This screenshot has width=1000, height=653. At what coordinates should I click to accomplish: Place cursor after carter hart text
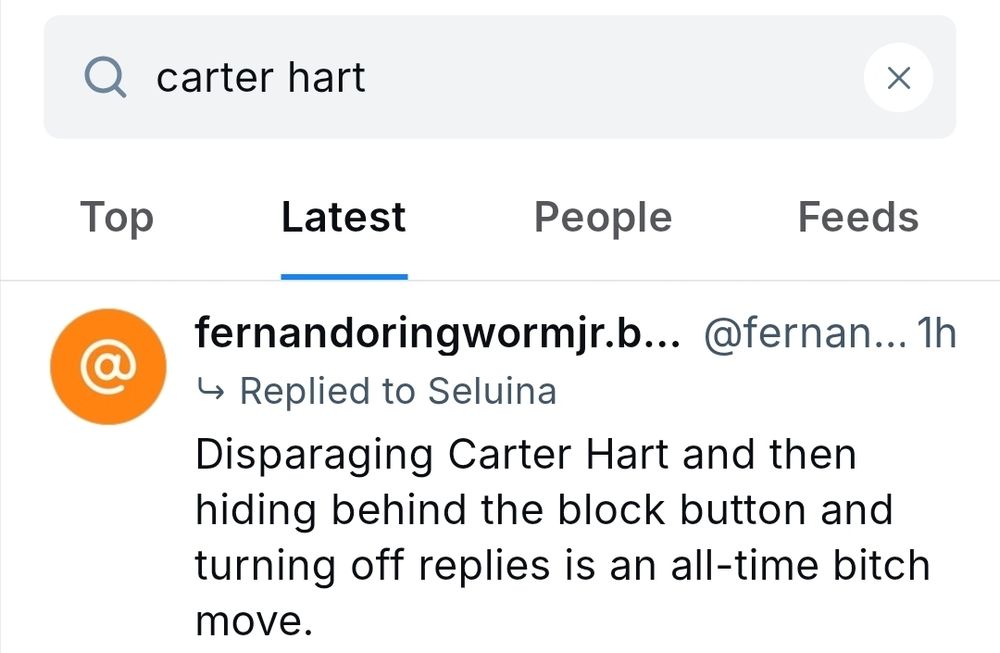click(x=370, y=76)
